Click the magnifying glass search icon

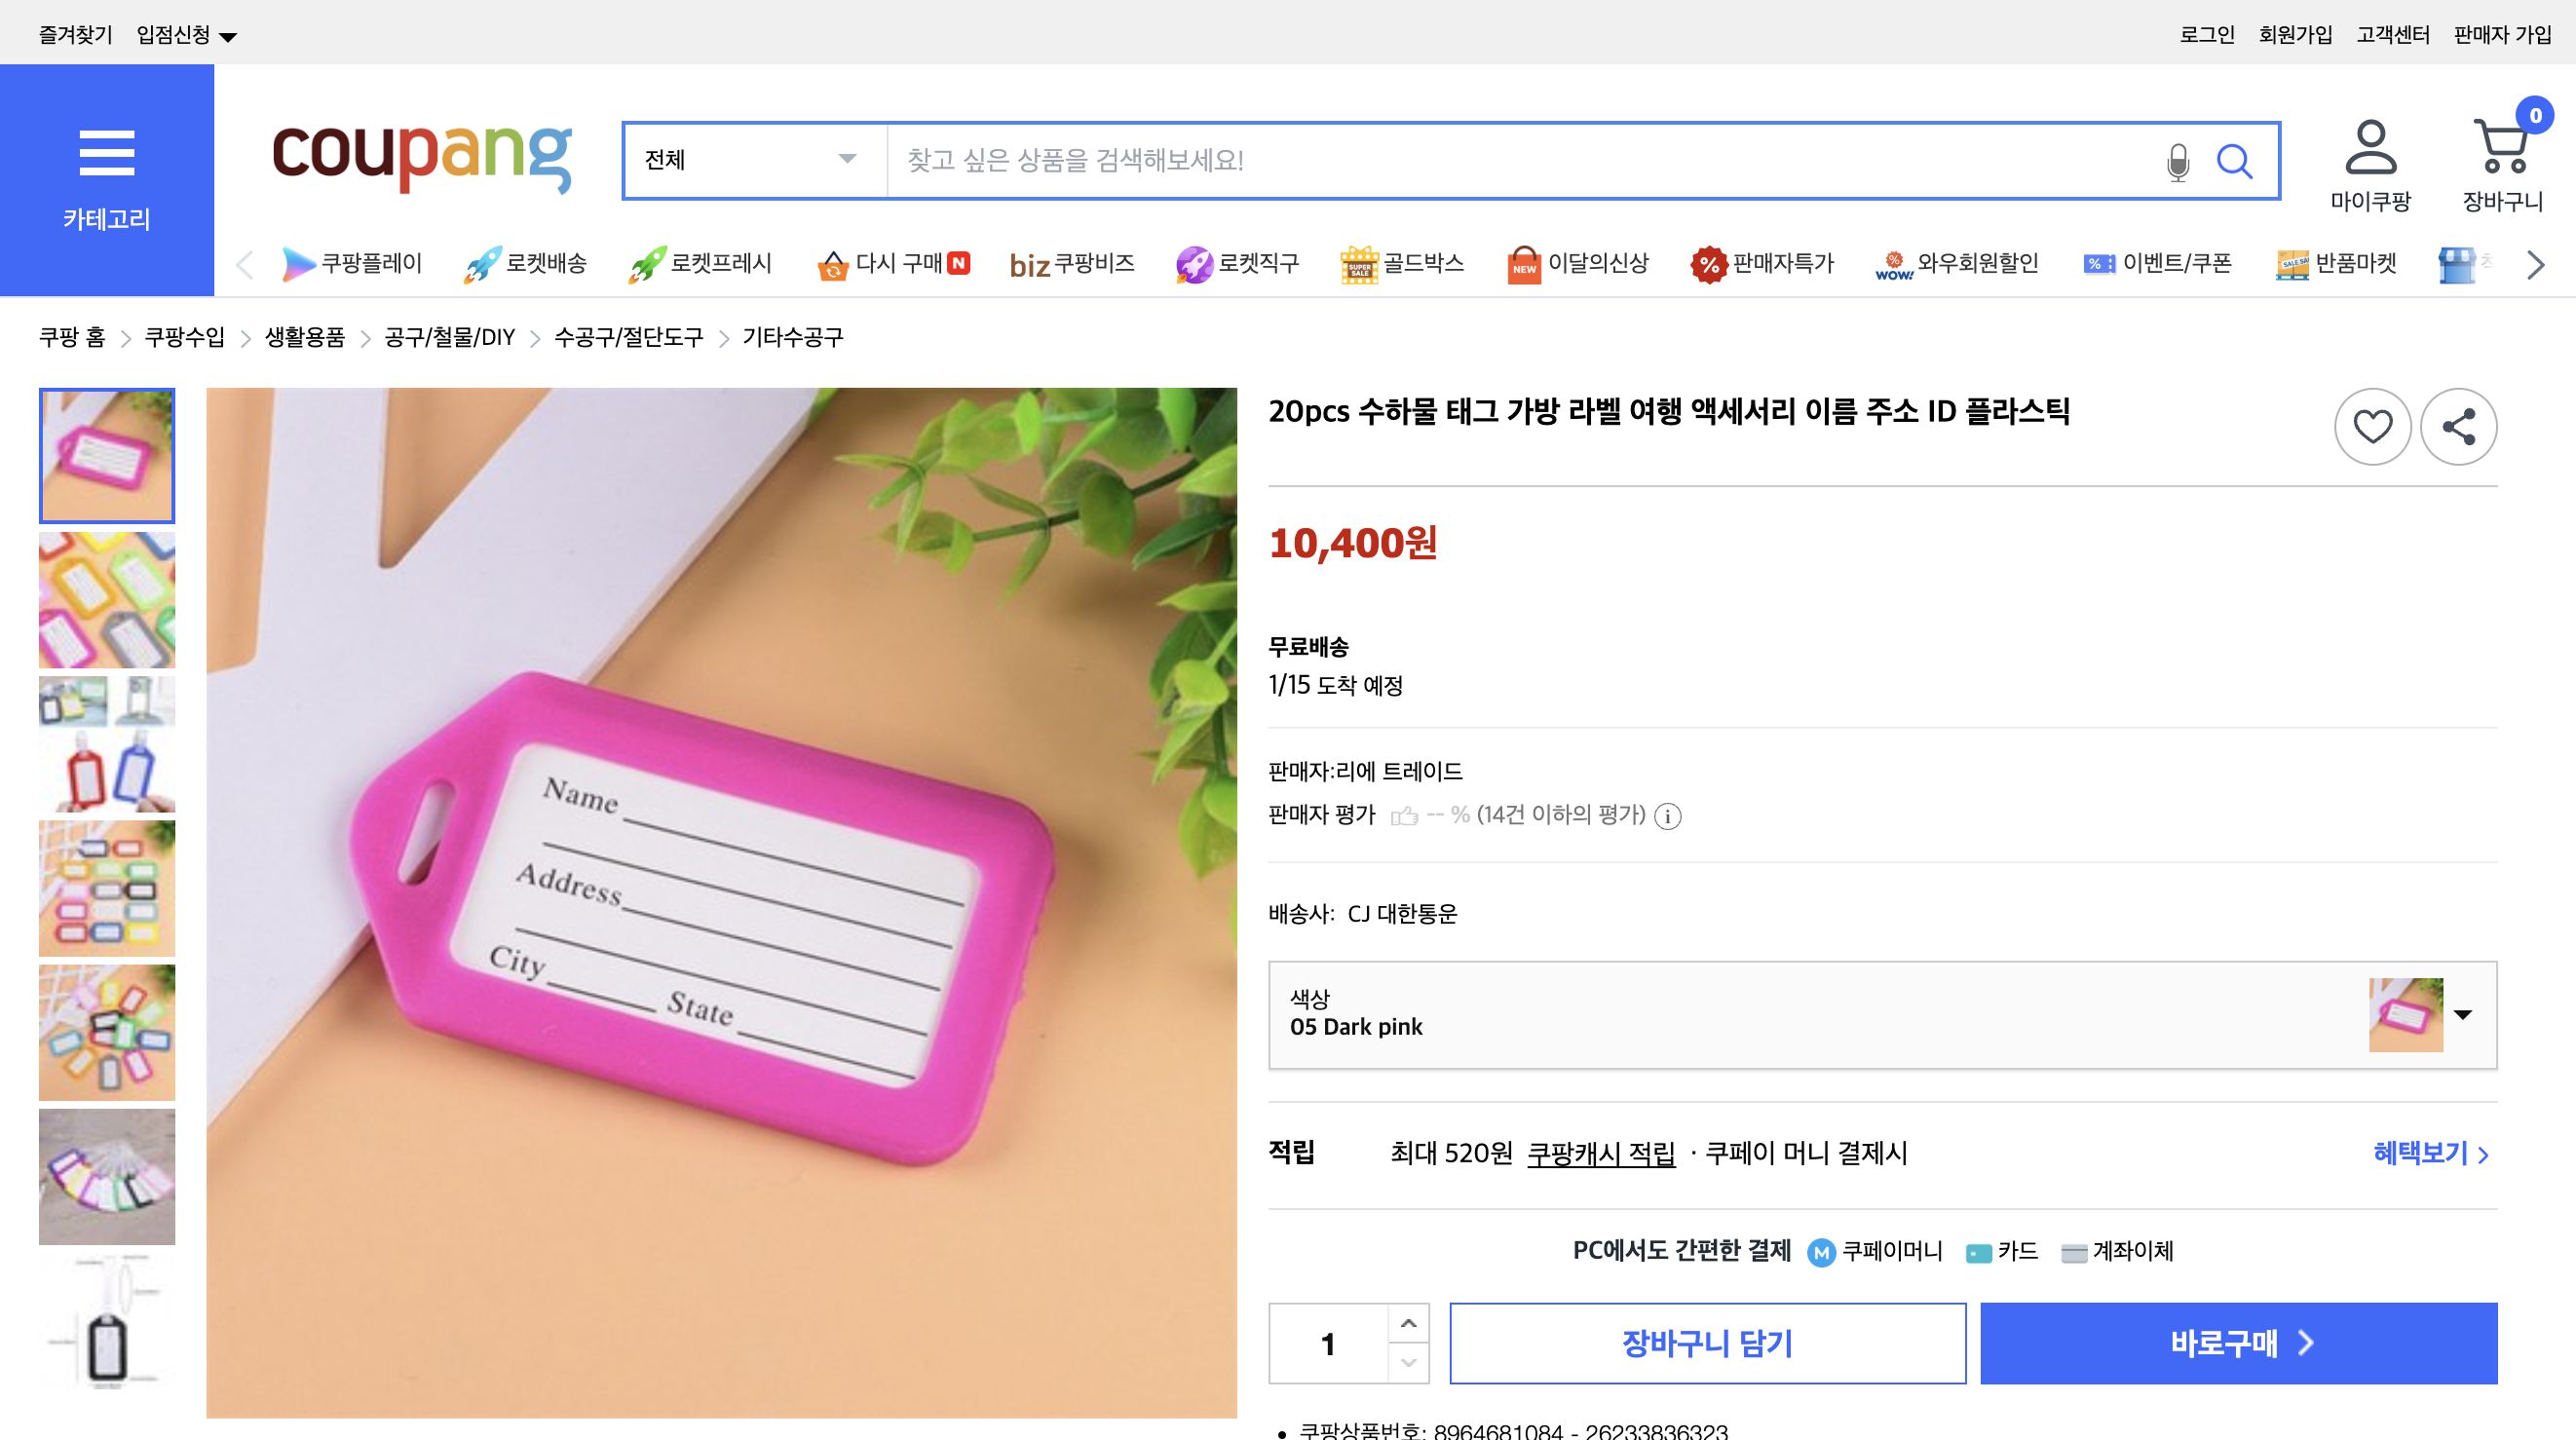tap(2237, 160)
